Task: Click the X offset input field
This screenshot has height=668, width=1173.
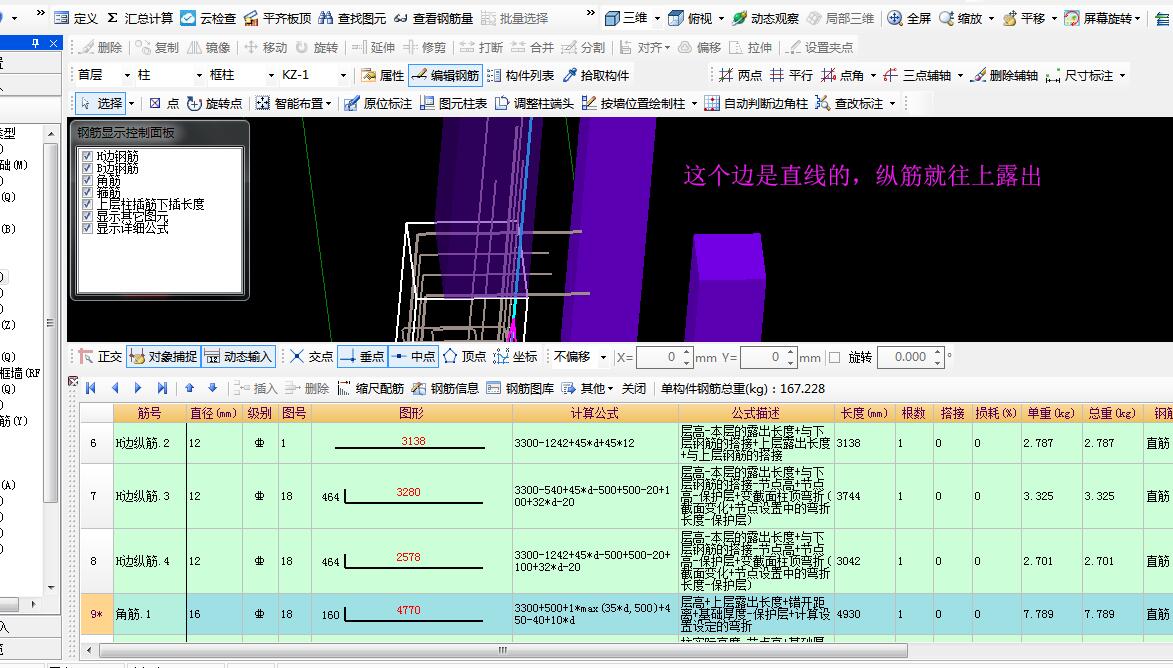Action: tap(664, 358)
